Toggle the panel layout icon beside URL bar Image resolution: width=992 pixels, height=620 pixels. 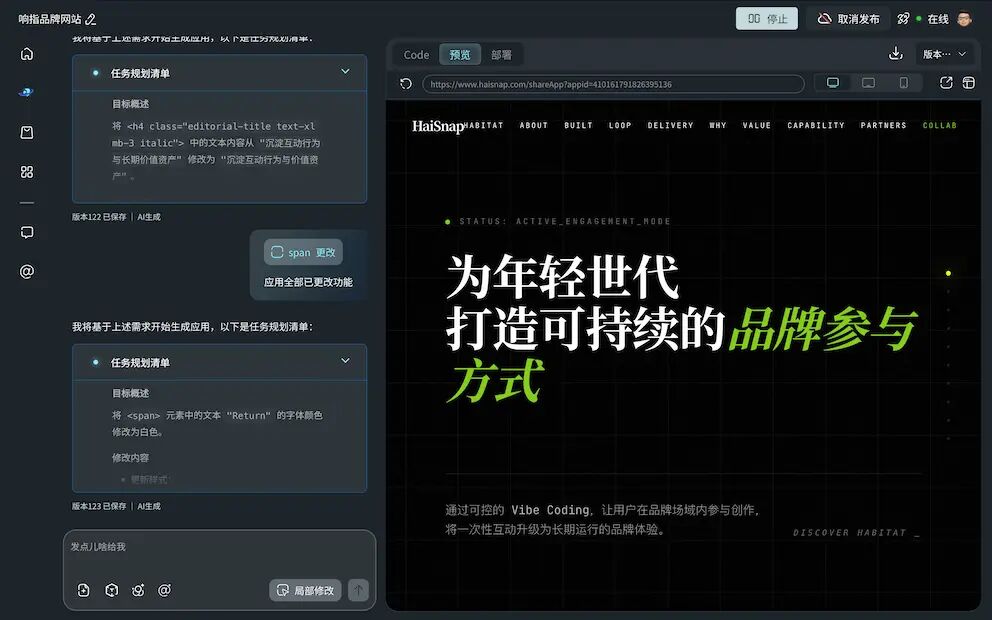pos(969,83)
